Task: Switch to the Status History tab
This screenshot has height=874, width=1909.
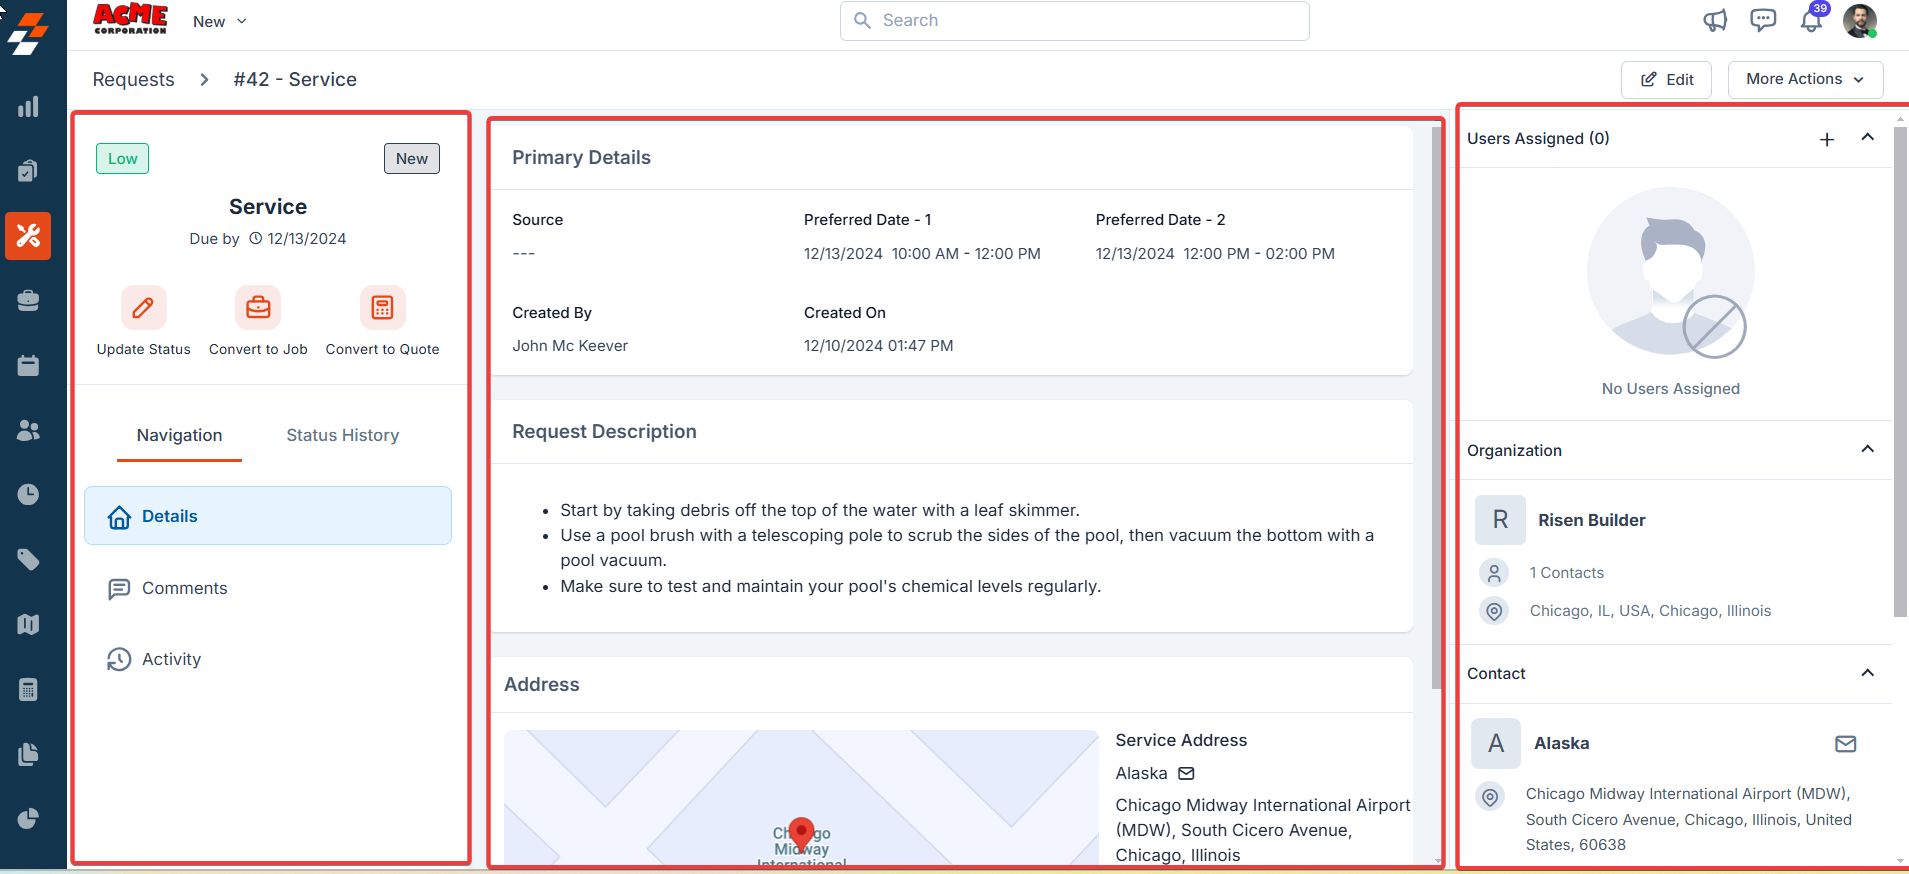Action: (343, 435)
